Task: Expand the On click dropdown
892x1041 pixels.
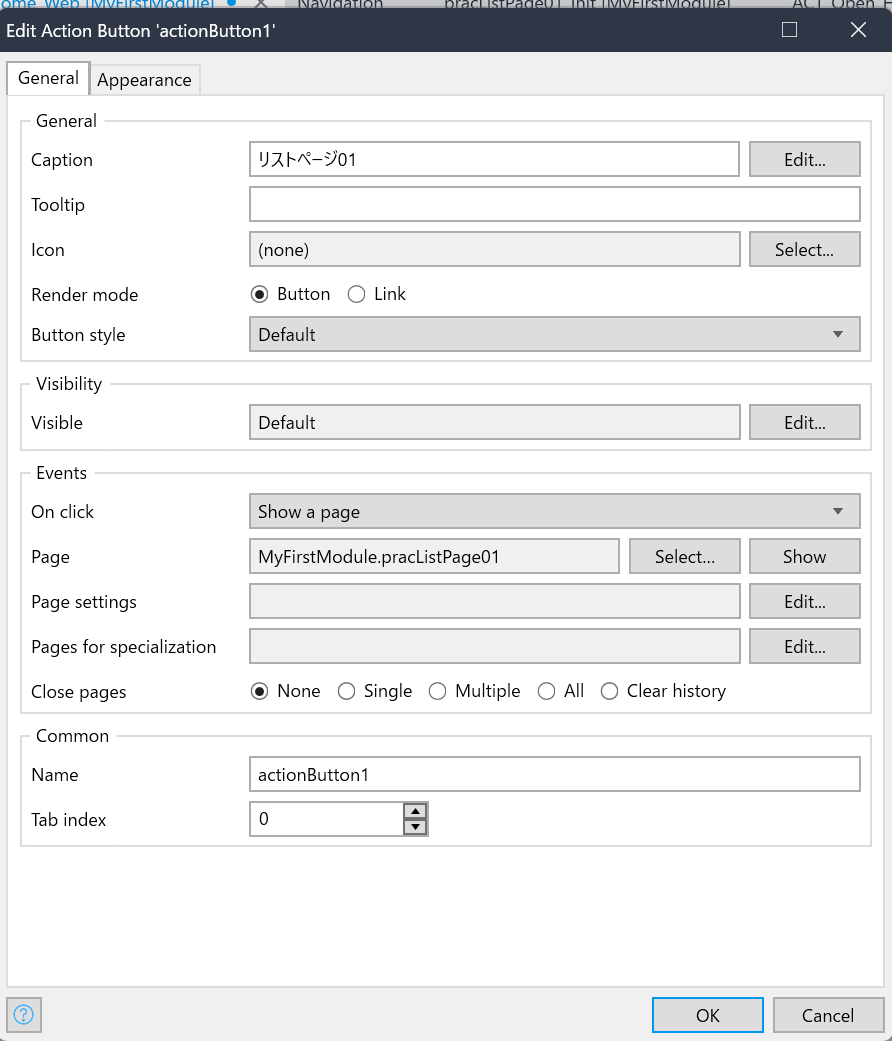Action: click(554, 512)
